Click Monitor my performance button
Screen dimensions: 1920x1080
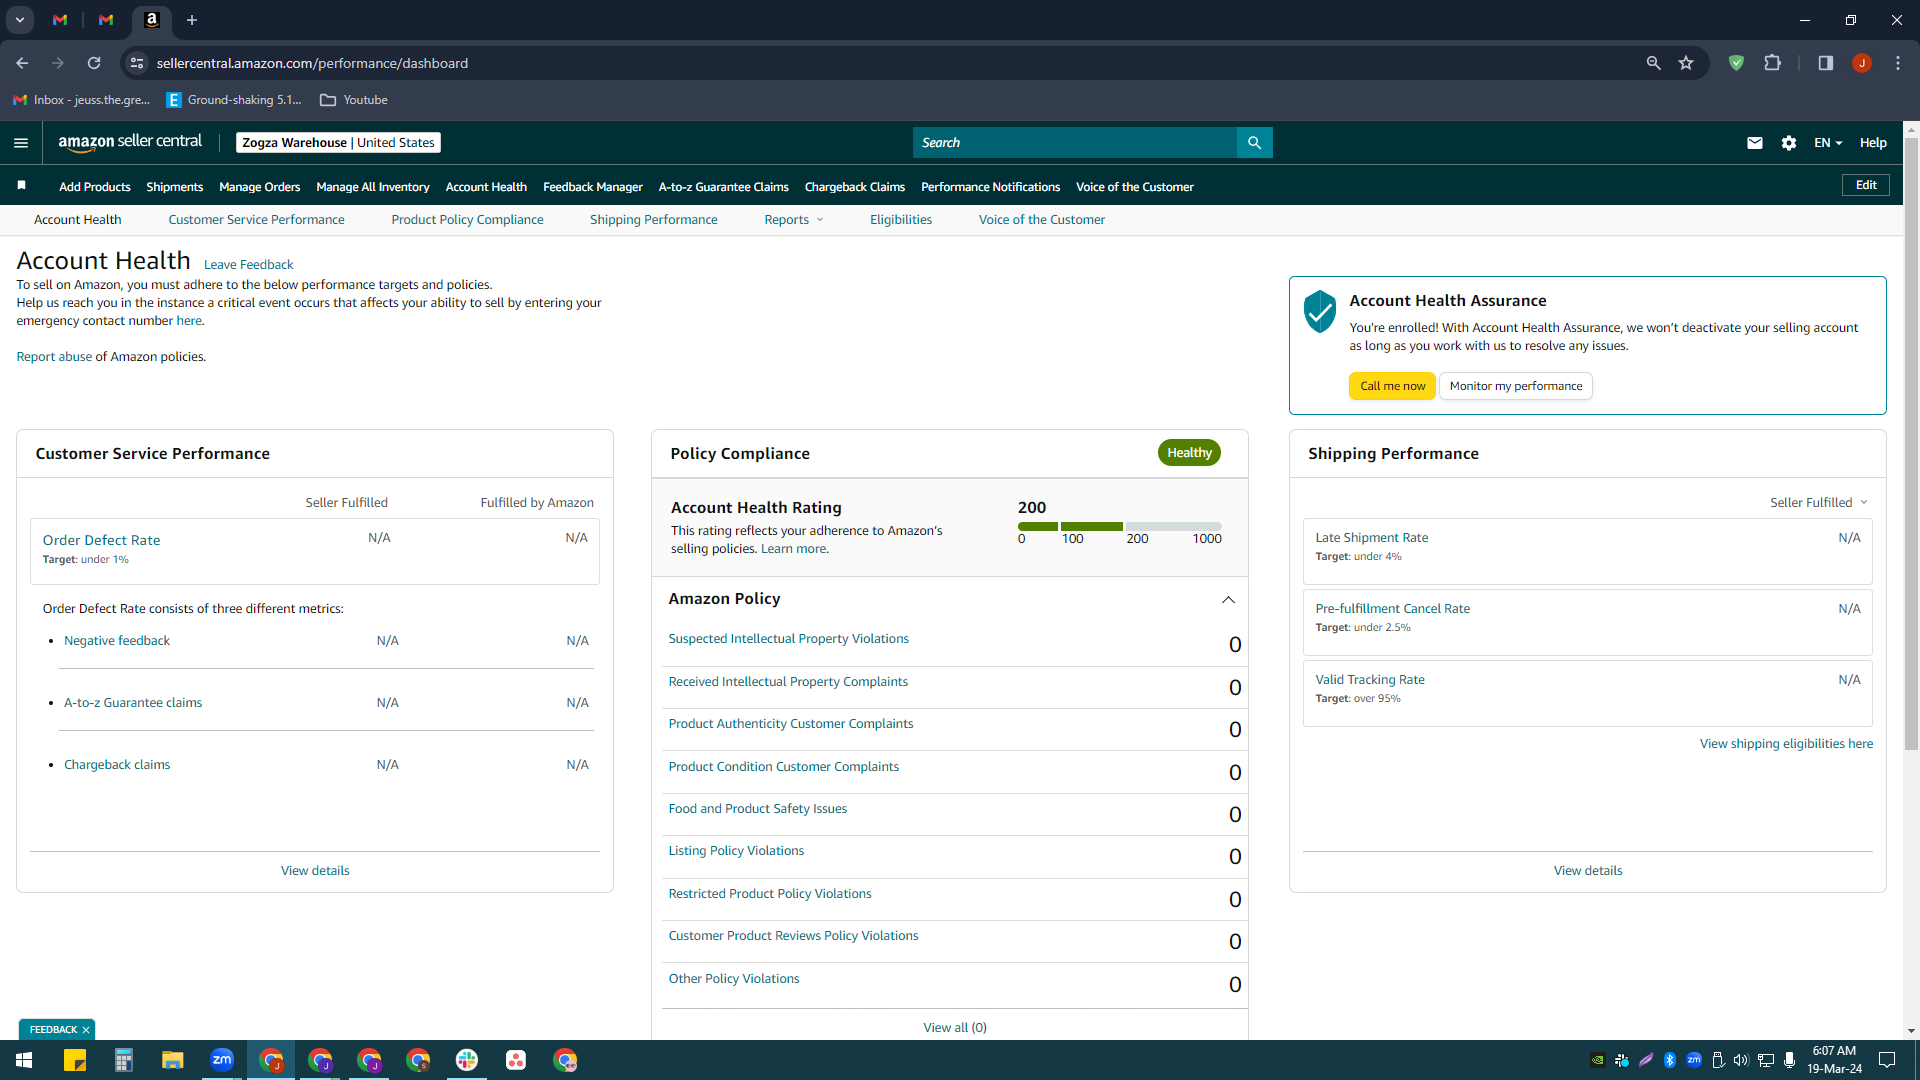(x=1516, y=386)
